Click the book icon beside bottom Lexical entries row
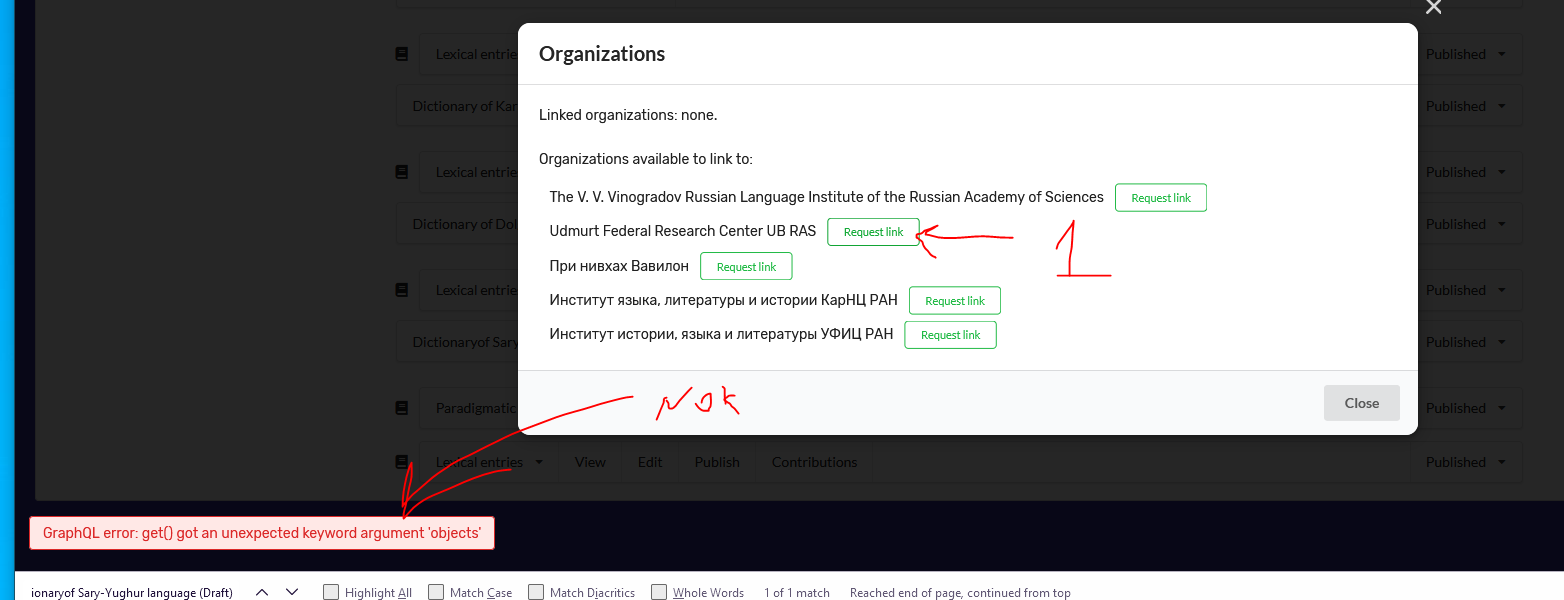Image resolution: width=1564 pixels, height=600 pixels. tap(401, 462)
